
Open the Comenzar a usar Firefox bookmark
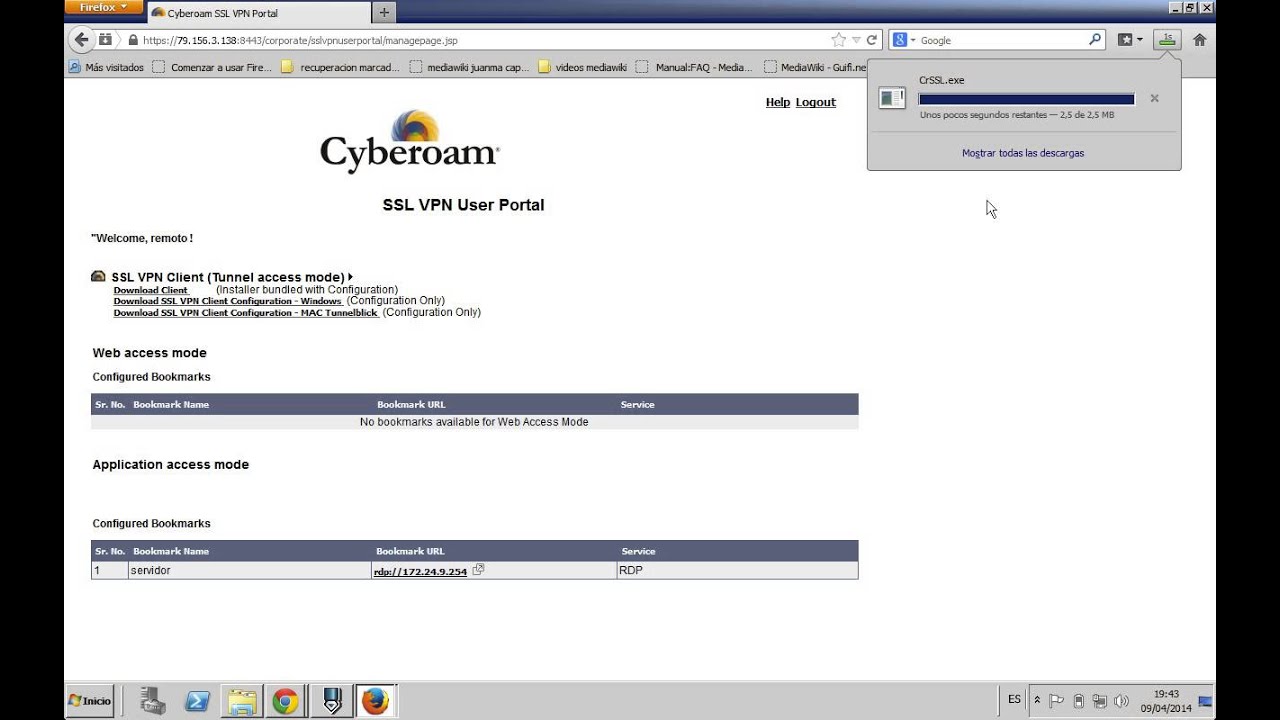(x=212, y=68)
